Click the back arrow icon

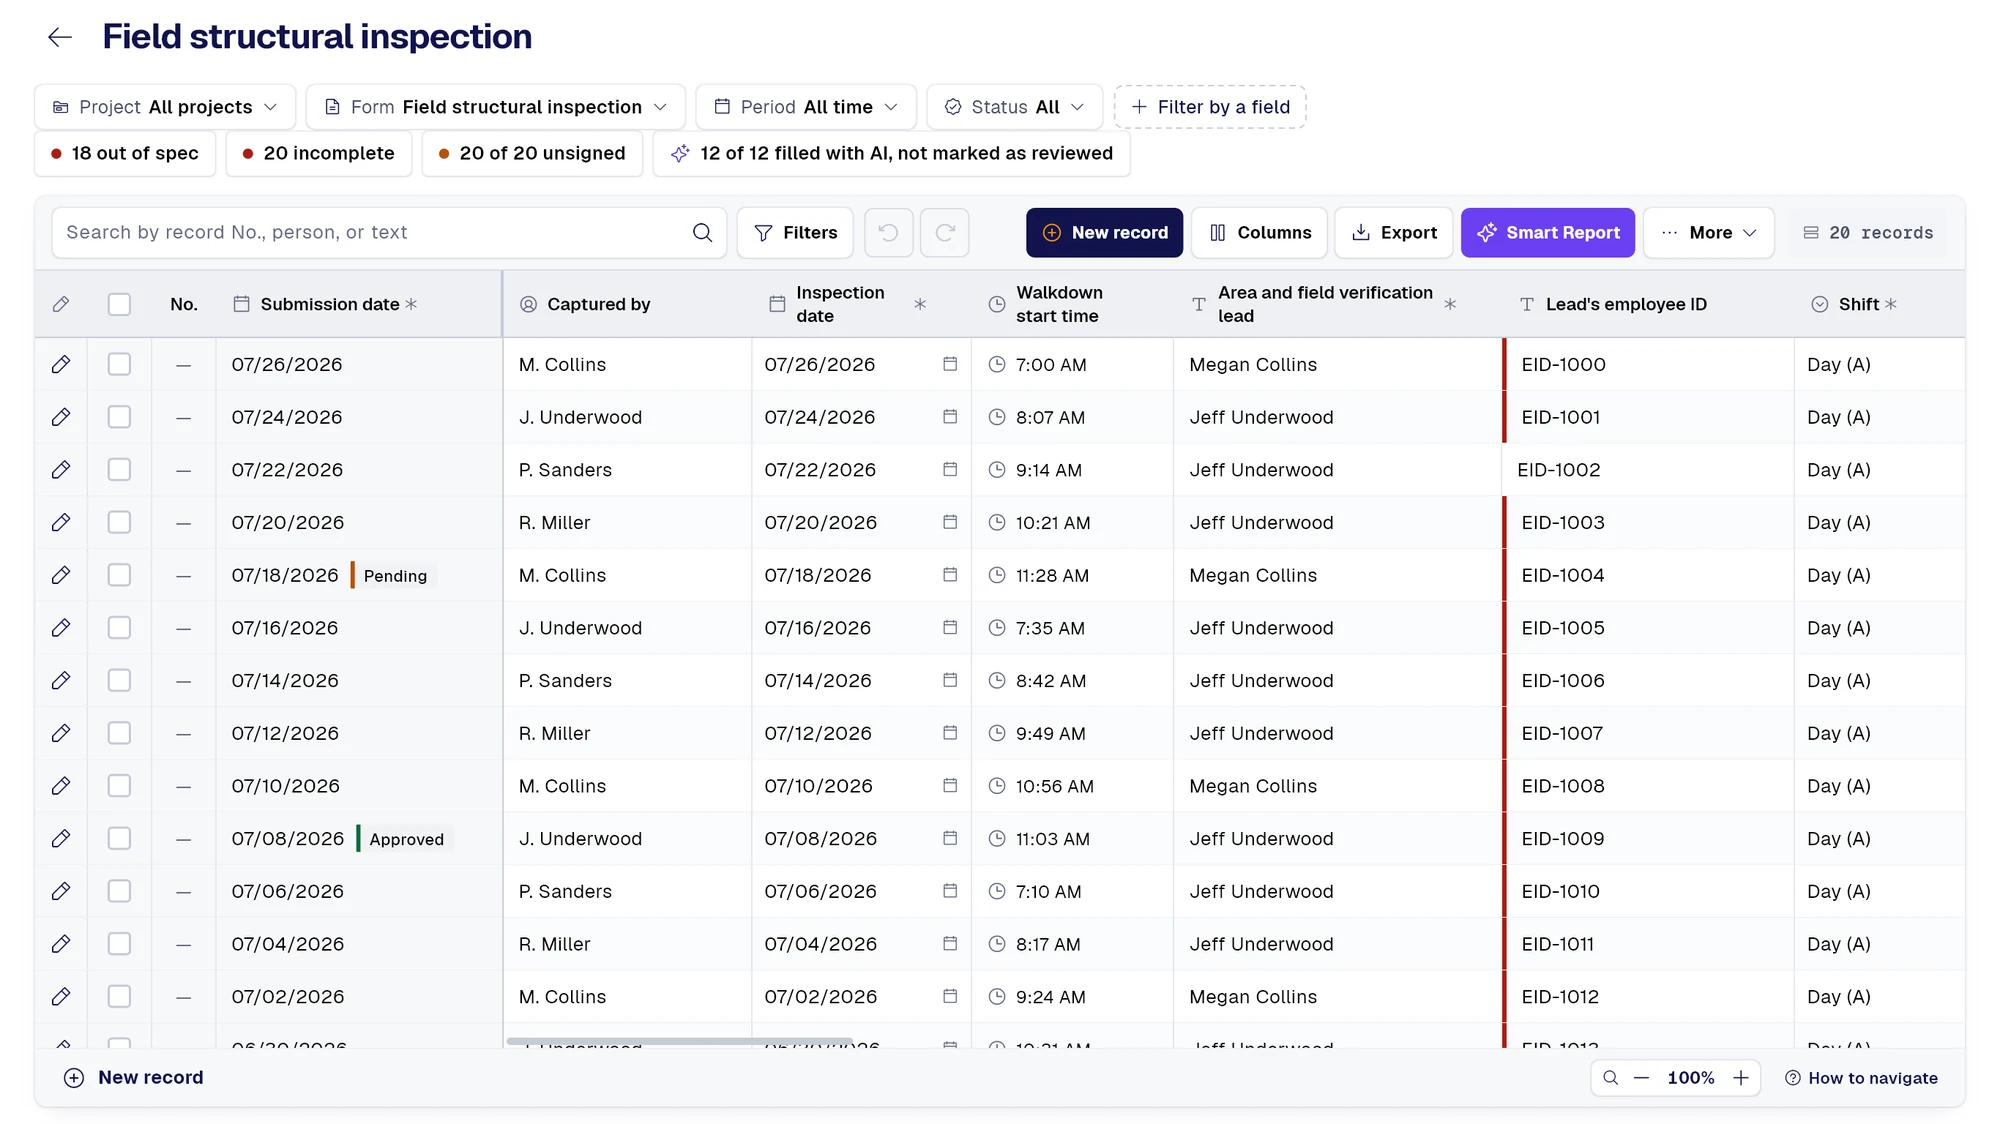pos(60,37)
